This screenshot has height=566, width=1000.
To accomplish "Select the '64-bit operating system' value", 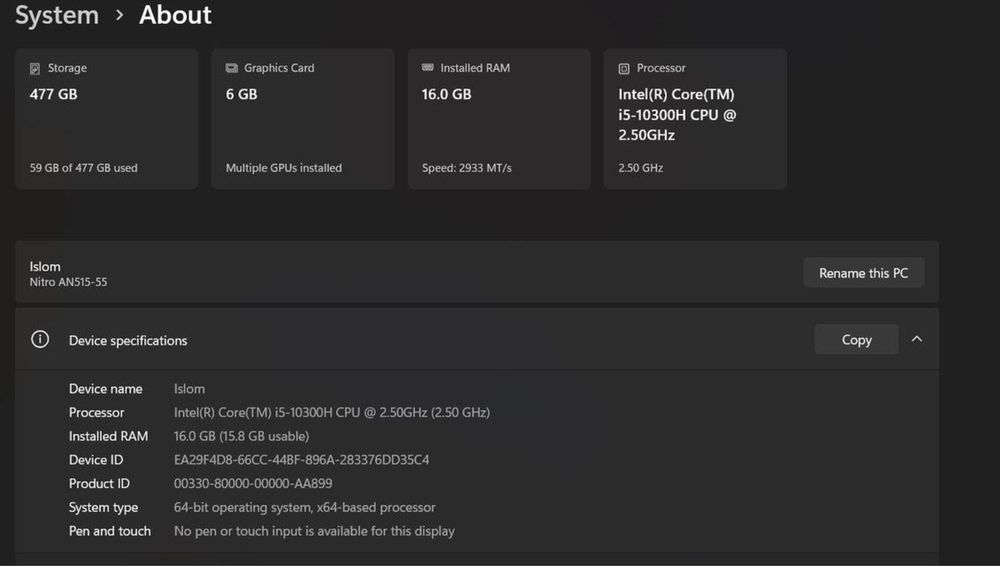I will coord(304,507).
